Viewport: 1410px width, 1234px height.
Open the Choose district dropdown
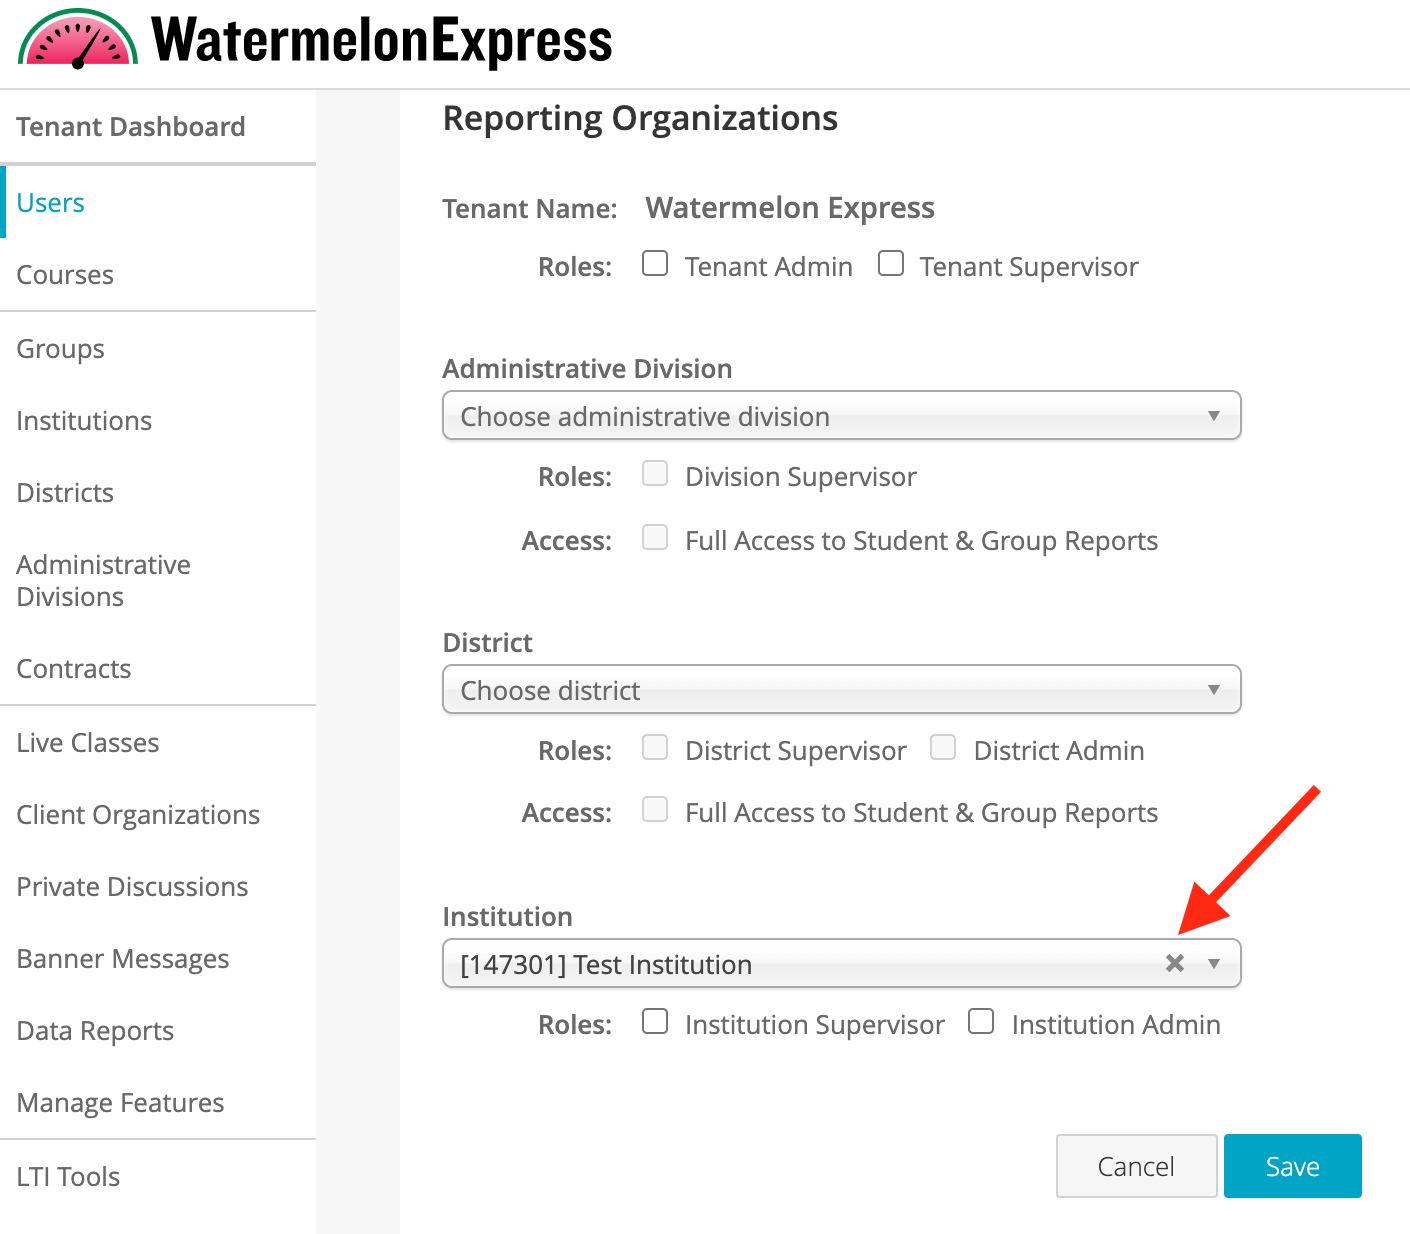pos(842,689)
